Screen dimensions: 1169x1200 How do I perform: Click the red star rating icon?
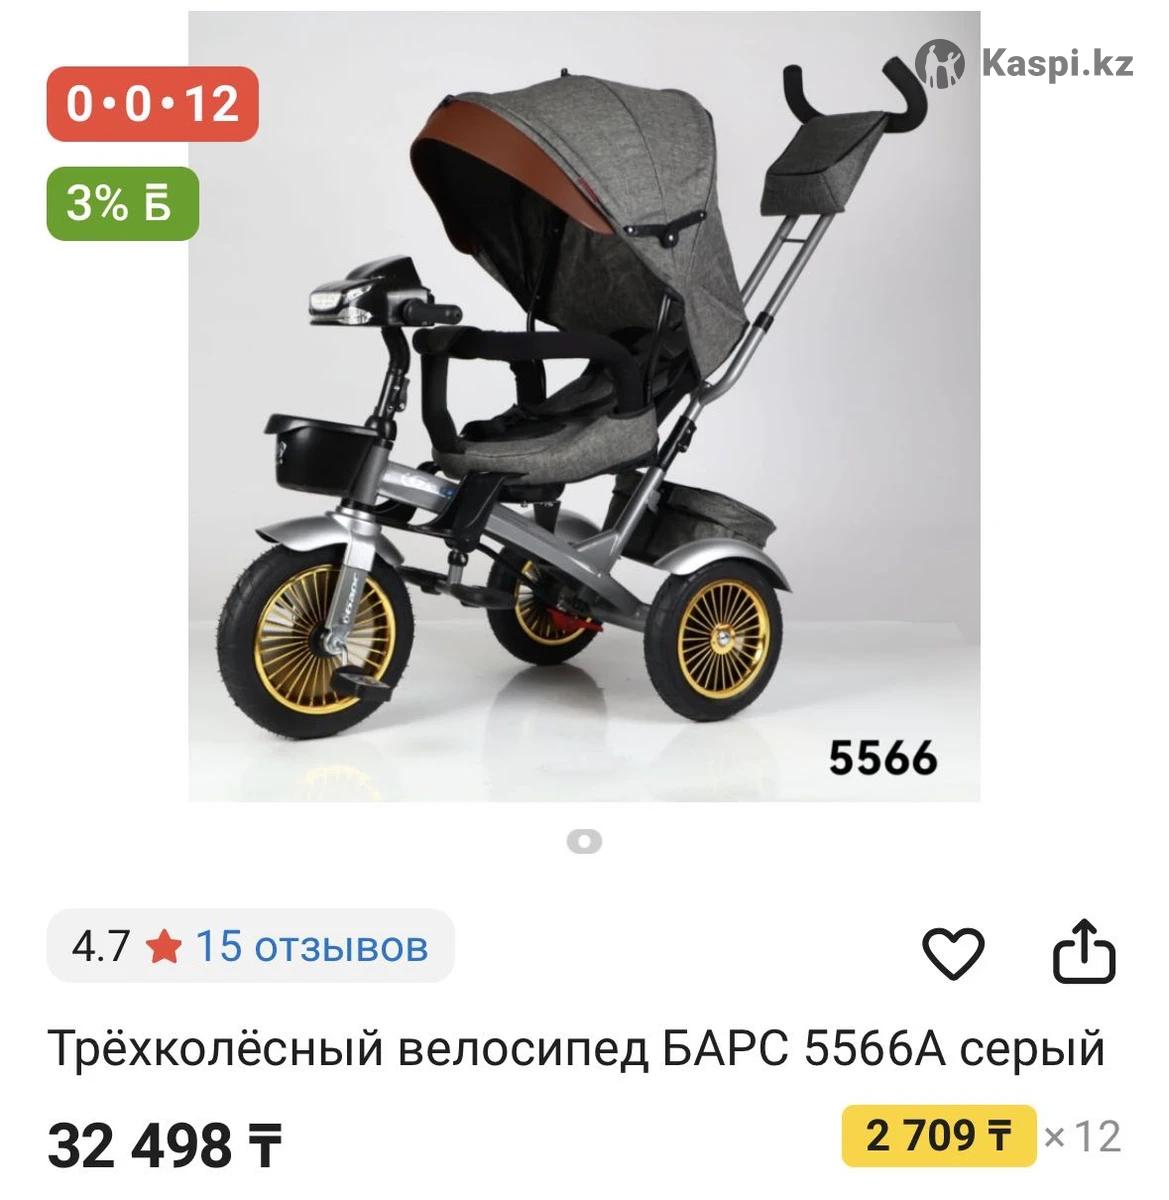click(163, 946)
